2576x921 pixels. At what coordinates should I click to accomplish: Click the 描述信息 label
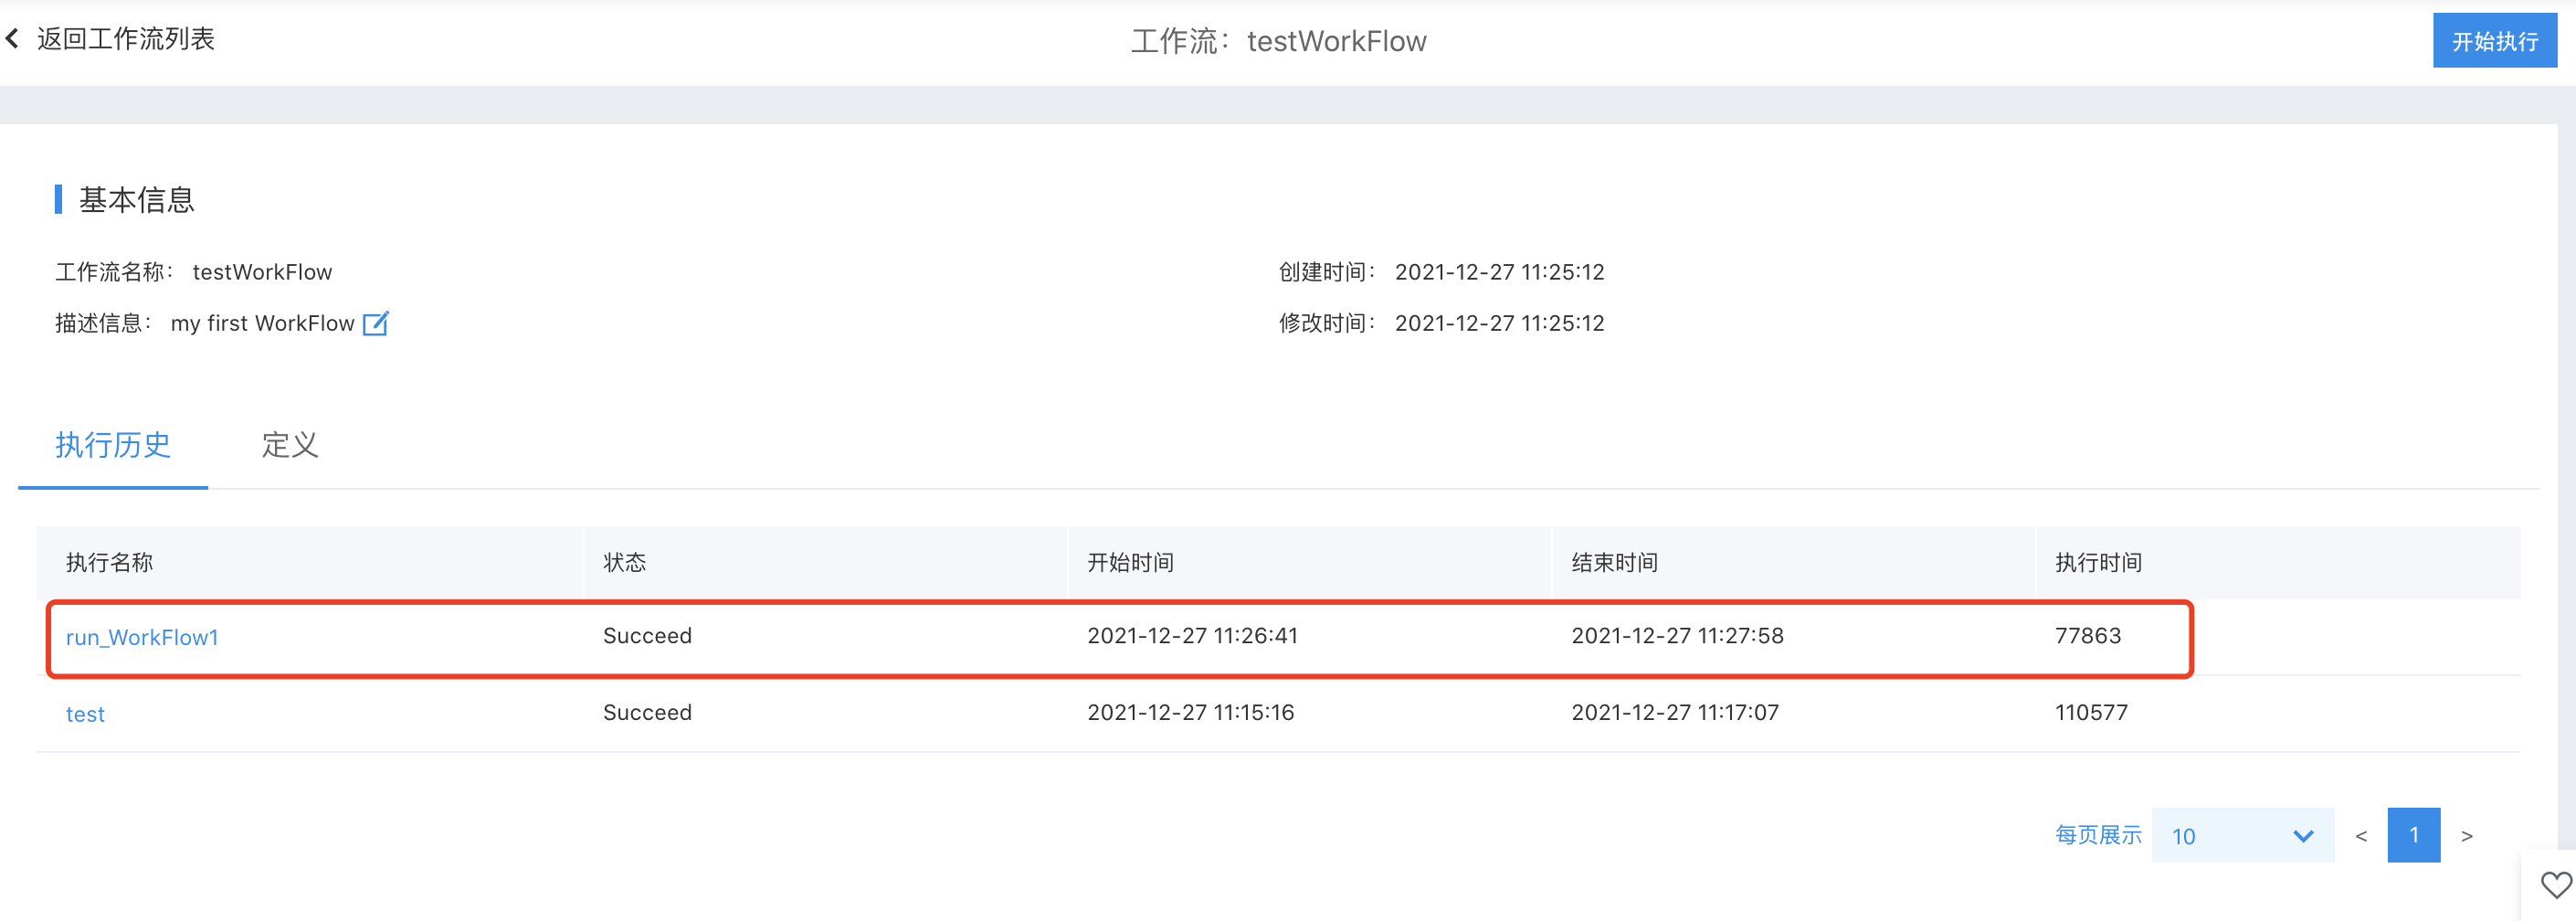(103, 323)
